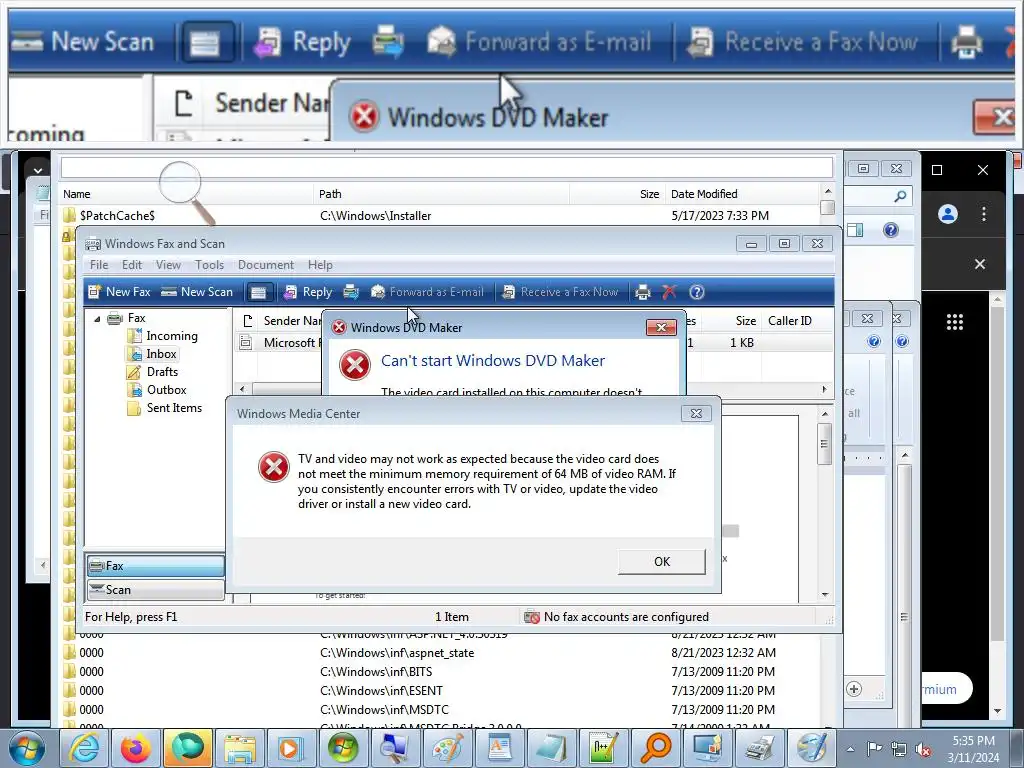This screenshot has height=768, width=1024.
Task: Open Firefox from the taskbar
Action: 136,748
